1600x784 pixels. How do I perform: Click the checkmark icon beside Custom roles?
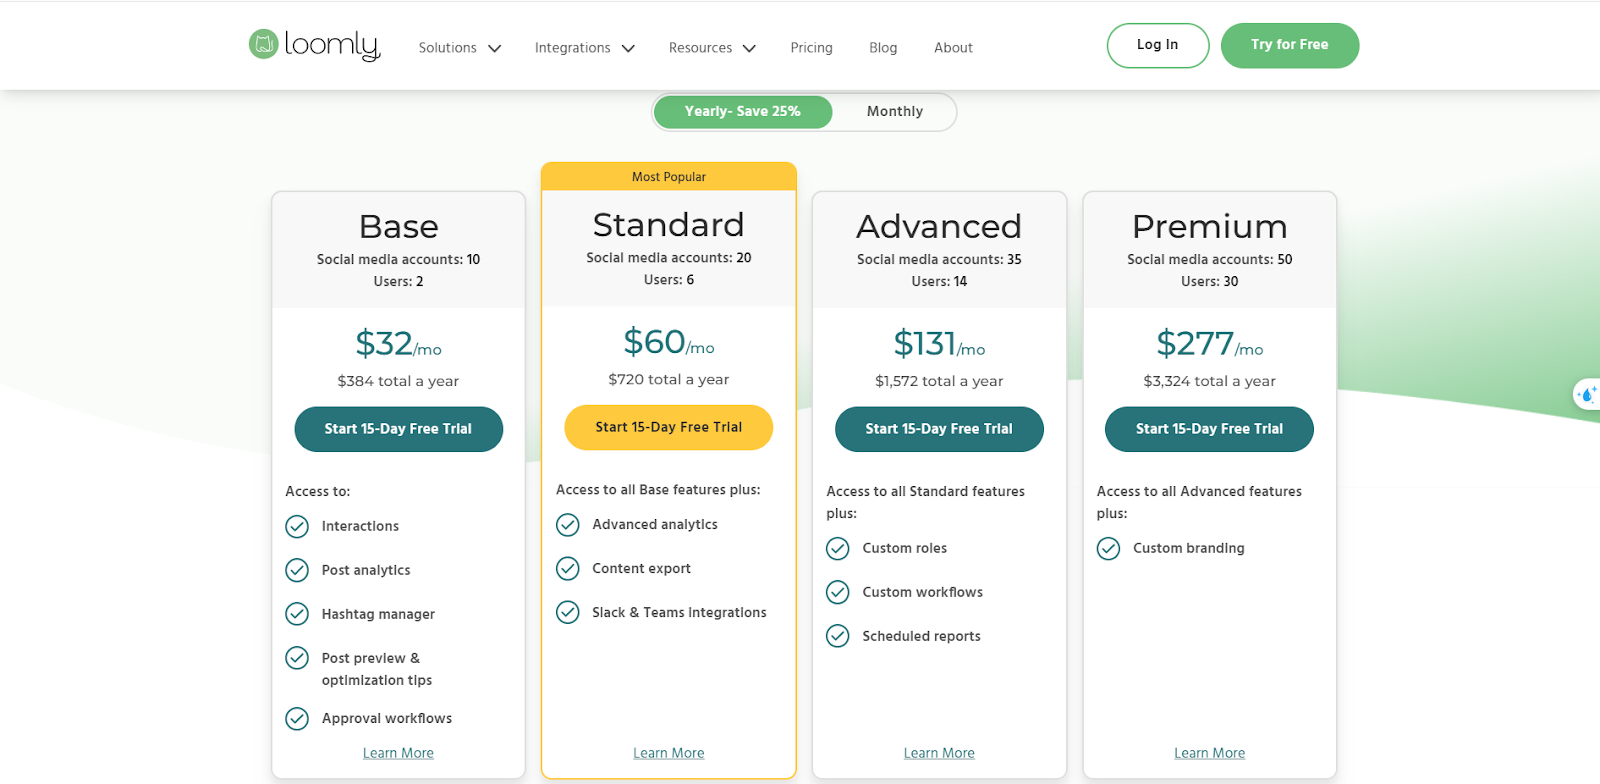[x=838, y=548]
